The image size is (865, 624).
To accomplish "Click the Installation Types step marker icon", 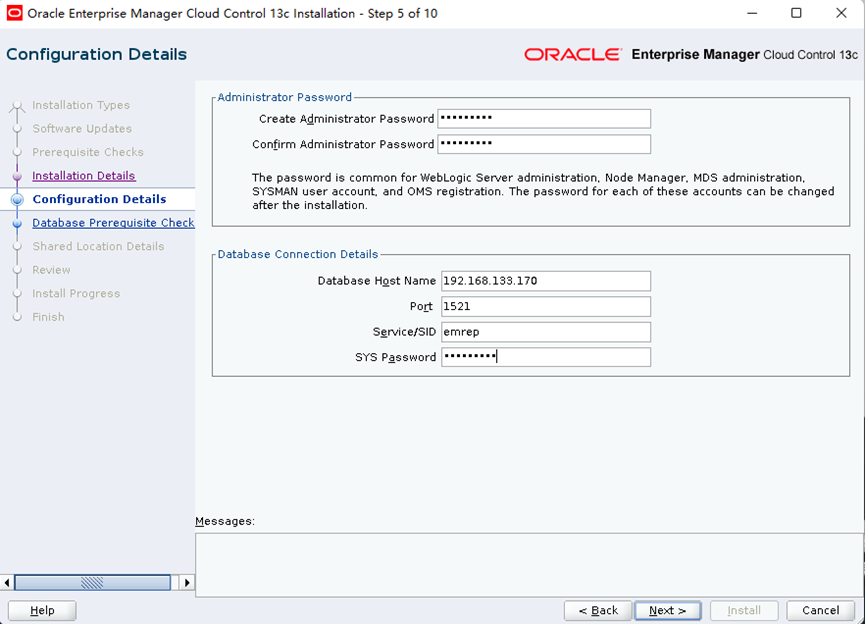I will (17, 105).
